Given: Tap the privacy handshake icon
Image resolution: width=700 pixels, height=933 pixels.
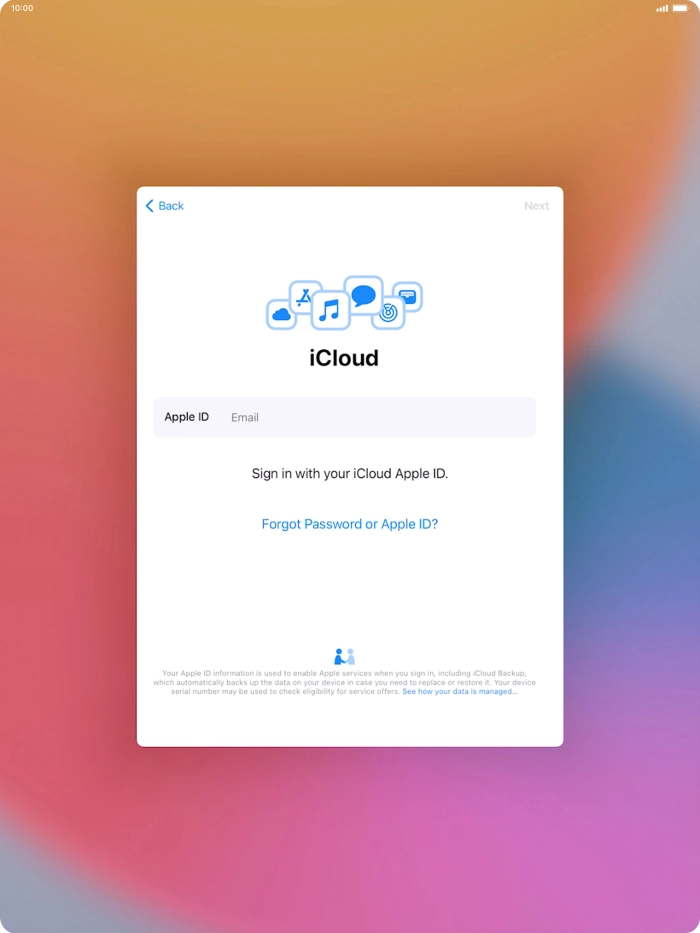Looking at the screenshot, I should pyautogui.click(x=344, y=657).
